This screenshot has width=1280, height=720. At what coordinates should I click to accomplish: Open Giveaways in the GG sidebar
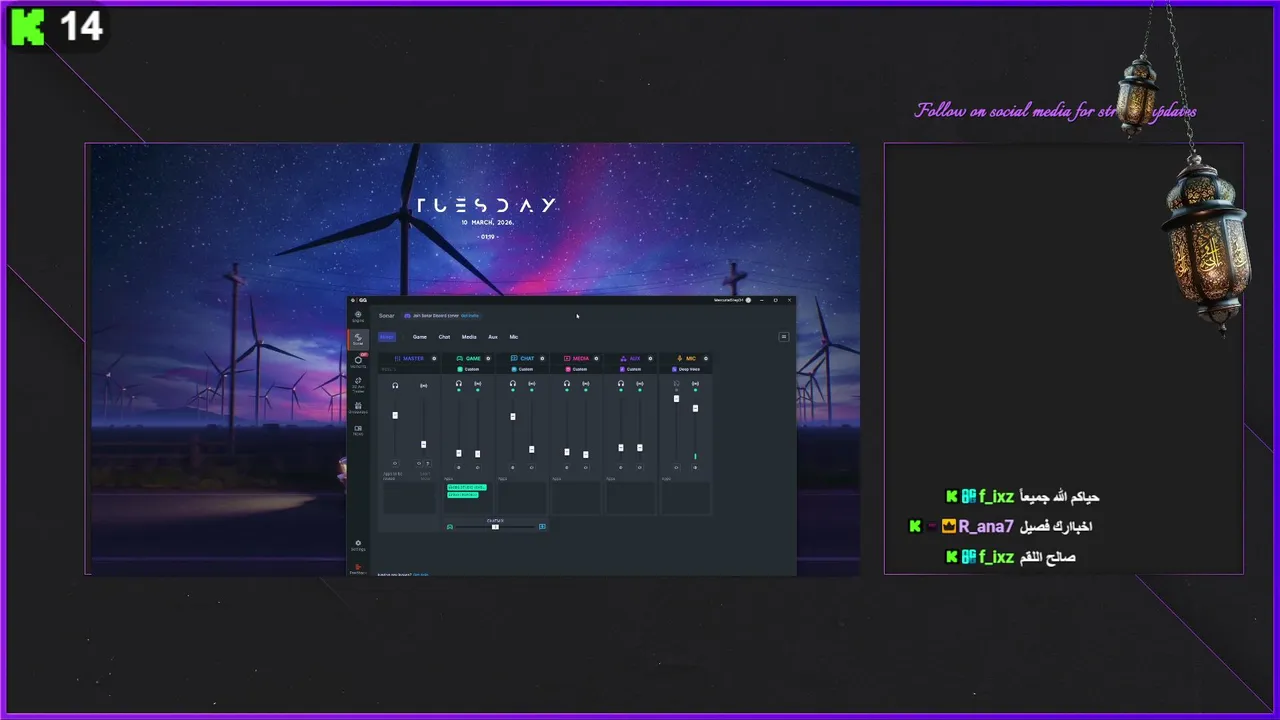pyautogui.click(x=358, y=408)
